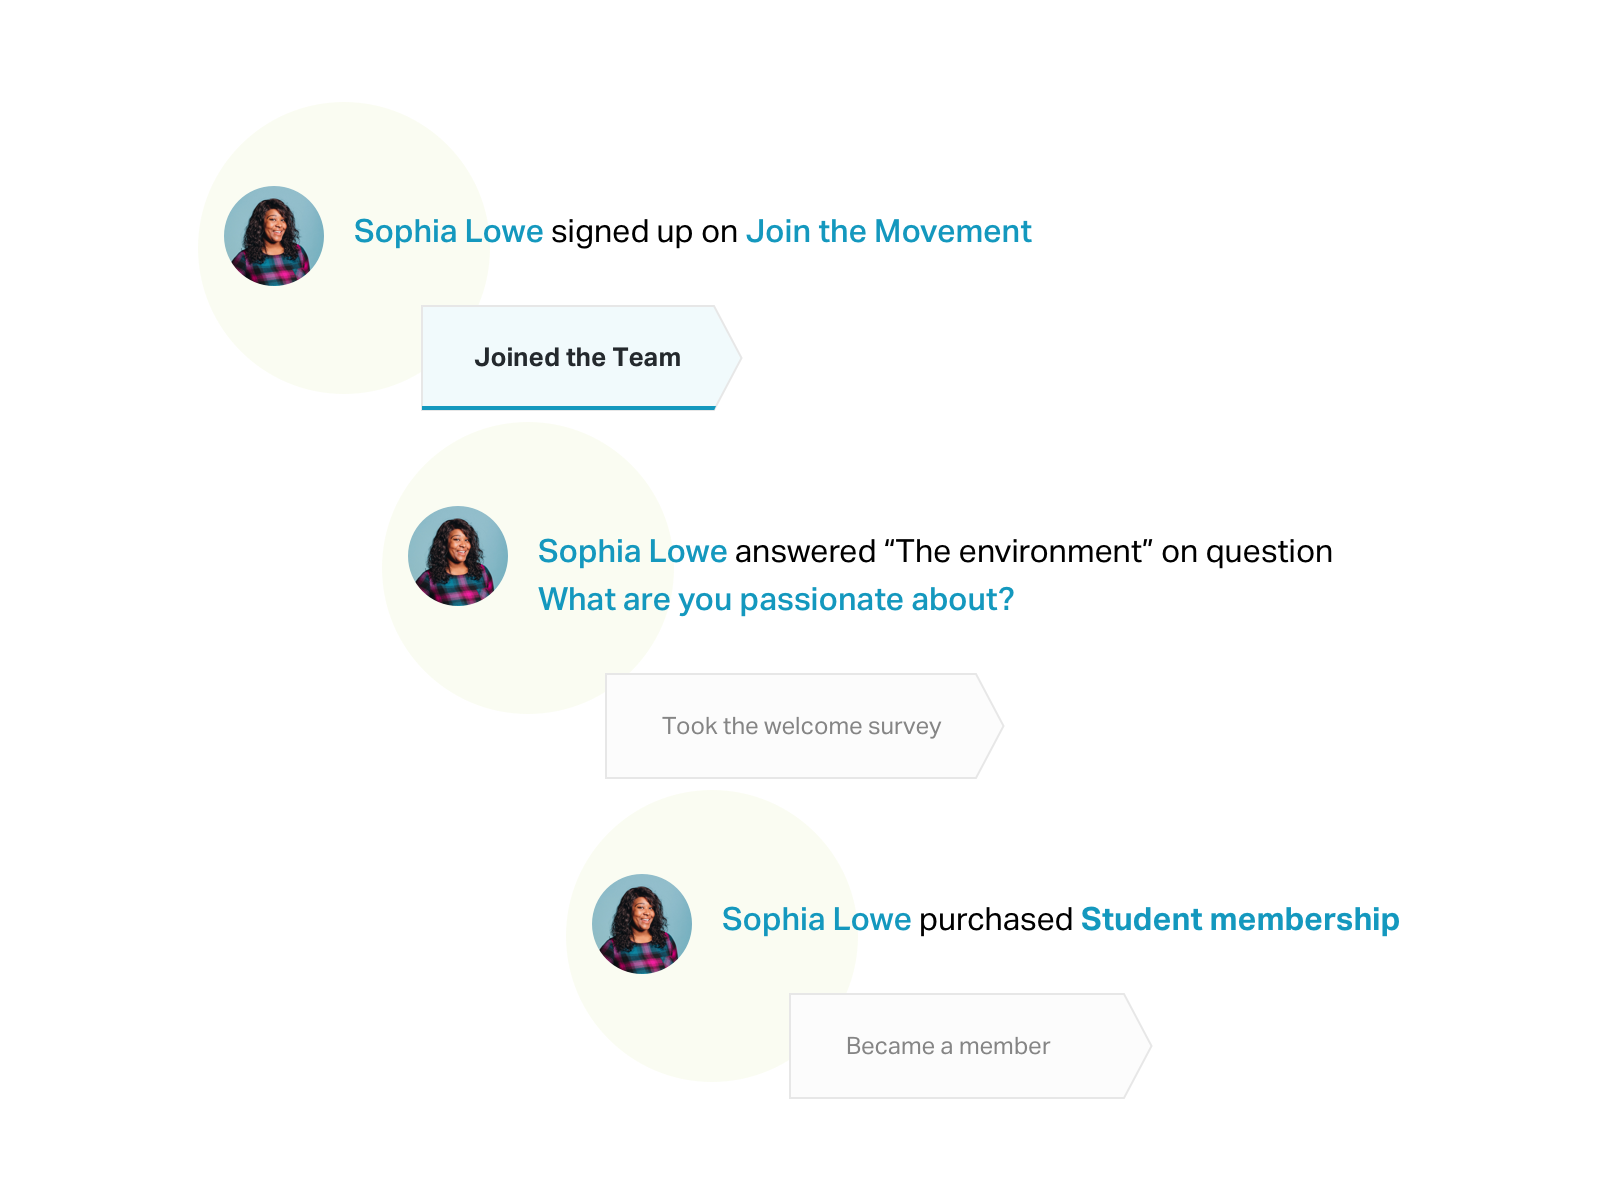Click the word "purchased" in last activity

point(996,919)
